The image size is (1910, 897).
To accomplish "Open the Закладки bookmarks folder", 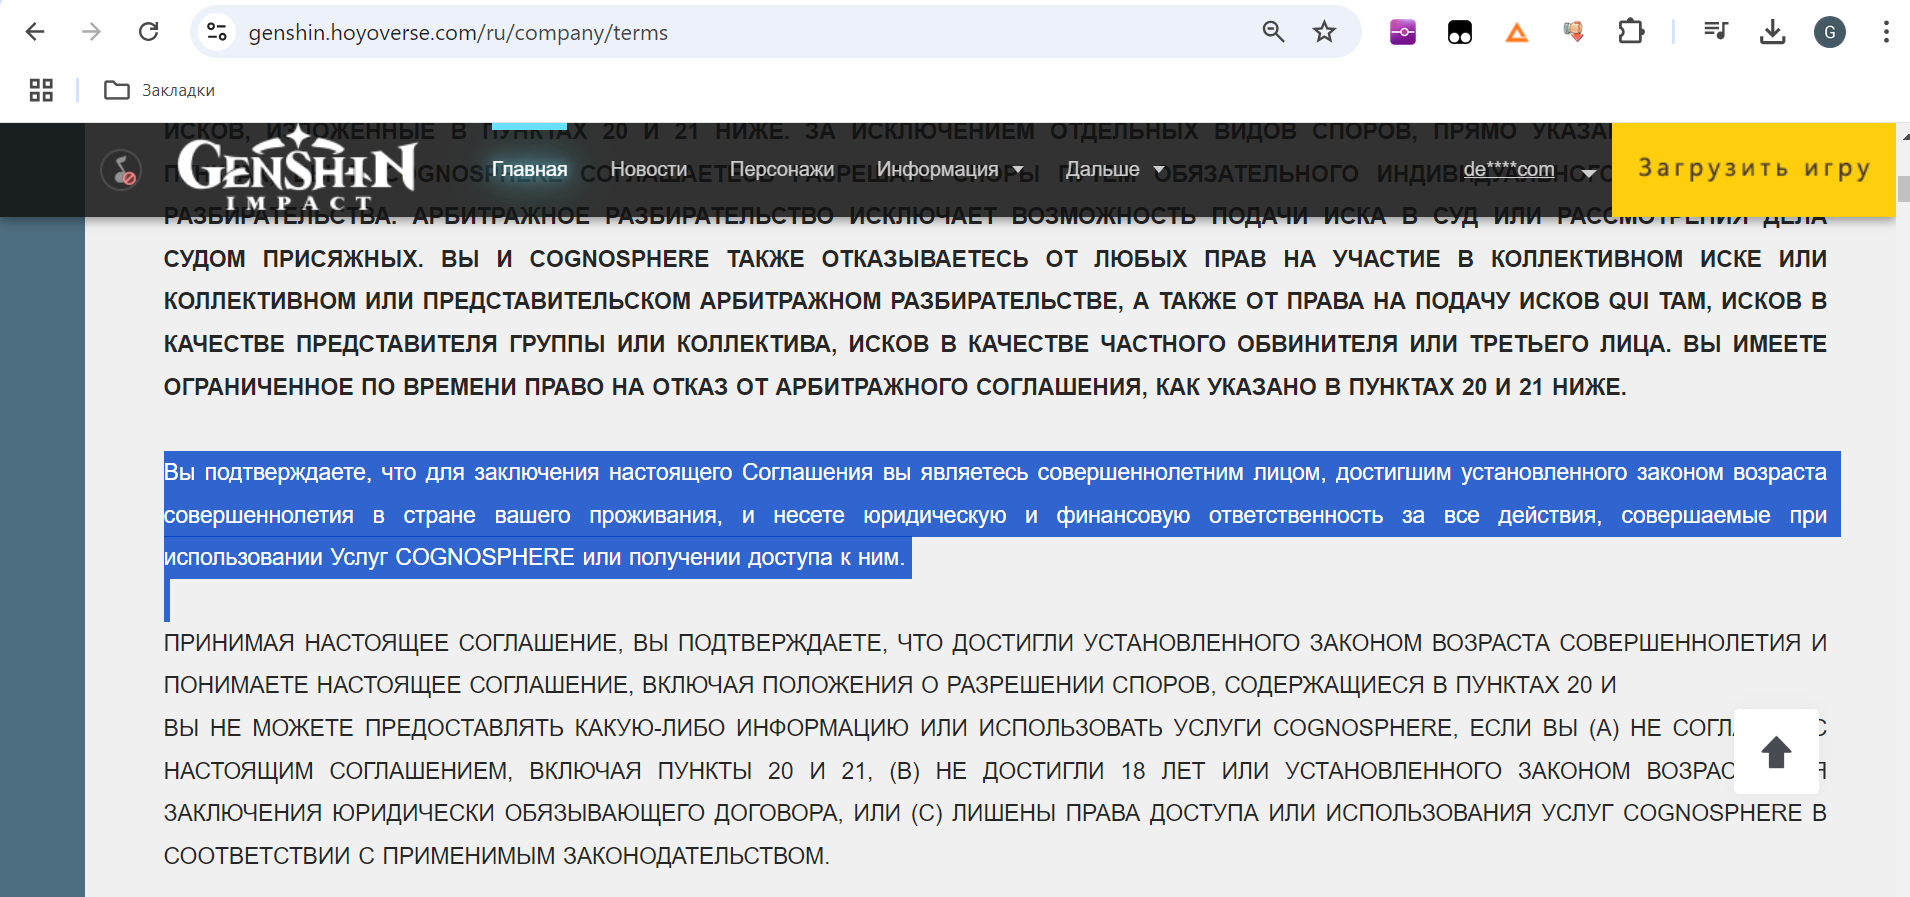I will click(160, 90).
